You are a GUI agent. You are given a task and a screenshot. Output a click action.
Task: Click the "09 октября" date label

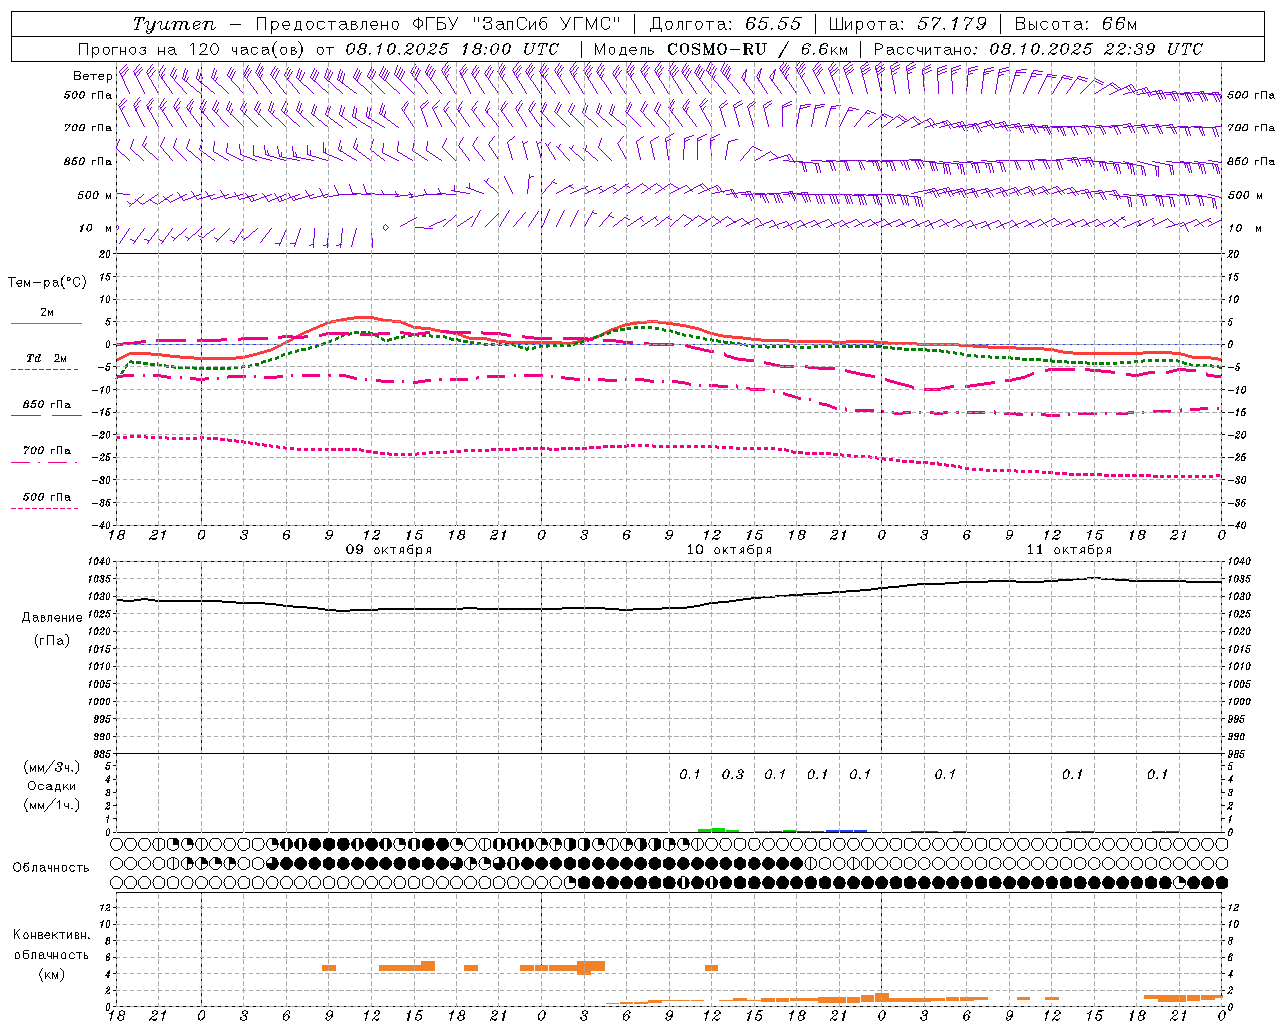click(389, 550)
